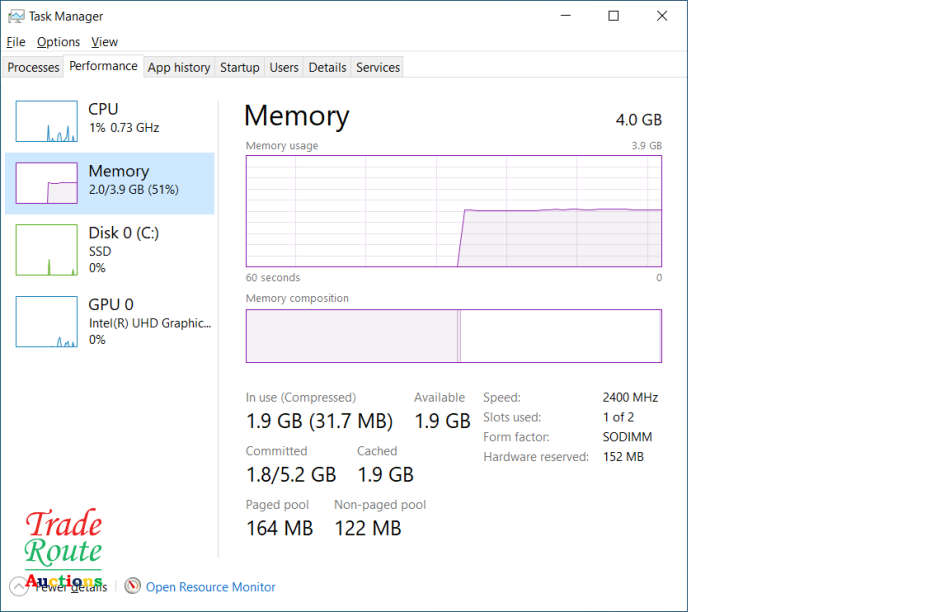Image resolution: width=950 pixels, height=612 pixels.
Task: Open the View menu
Action: [x=104, y=42]
